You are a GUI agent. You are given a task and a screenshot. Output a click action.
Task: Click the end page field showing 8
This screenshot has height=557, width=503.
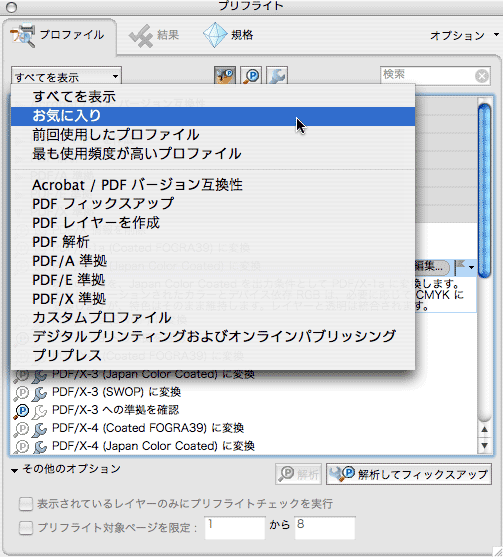(x=325, y=528)
